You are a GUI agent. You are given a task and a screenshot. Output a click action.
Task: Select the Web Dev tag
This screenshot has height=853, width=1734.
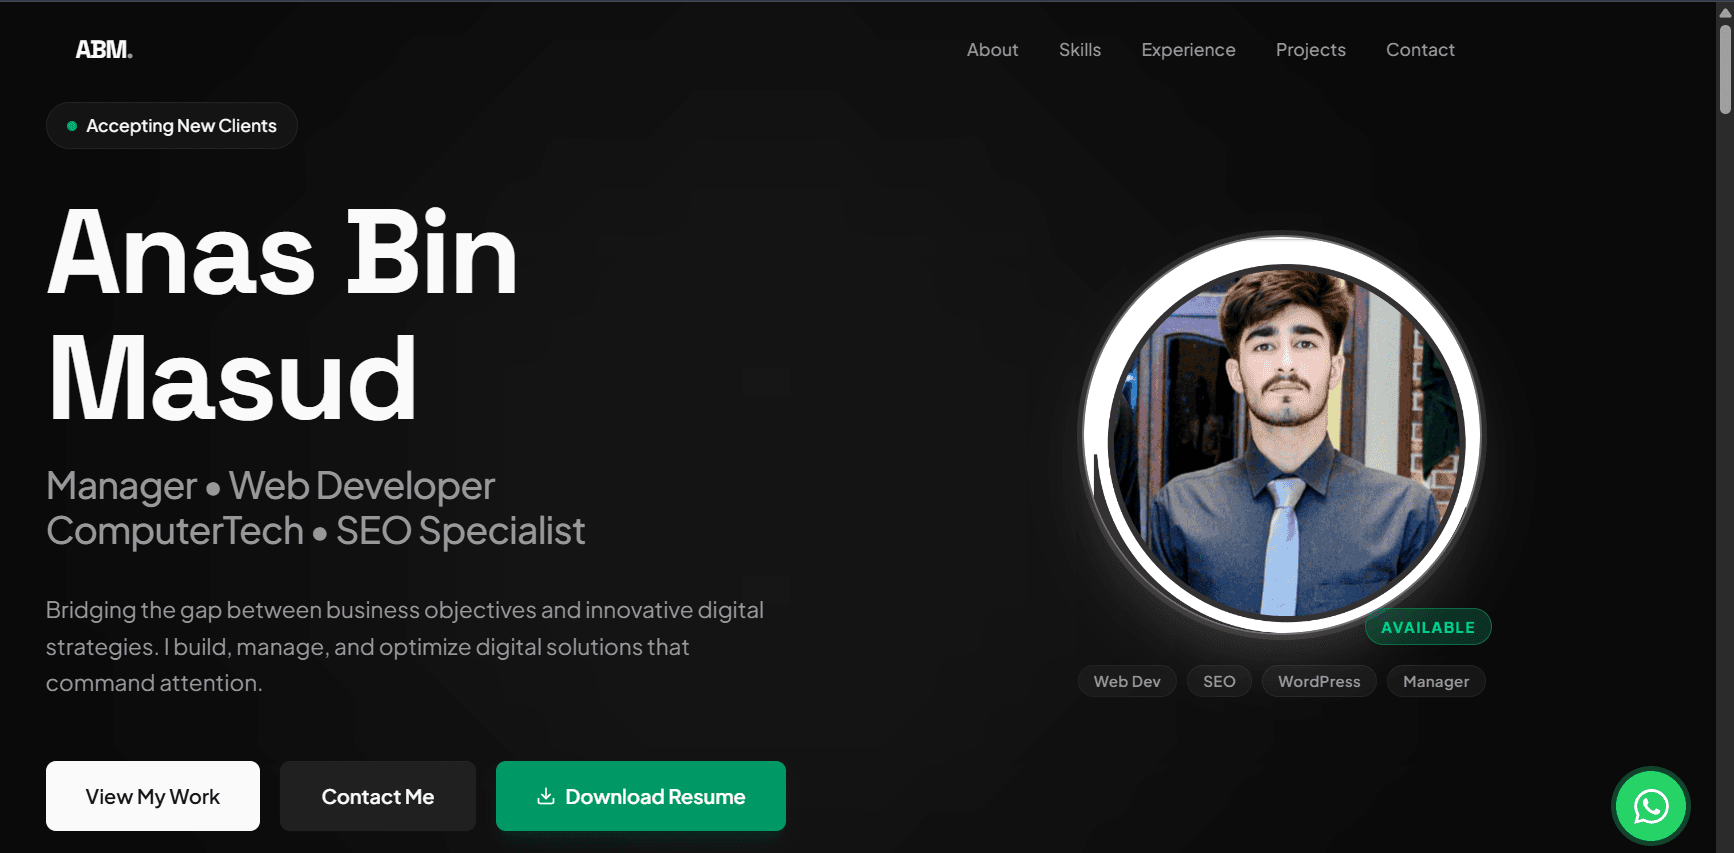pyautogui.click(x=1127, y=681)
